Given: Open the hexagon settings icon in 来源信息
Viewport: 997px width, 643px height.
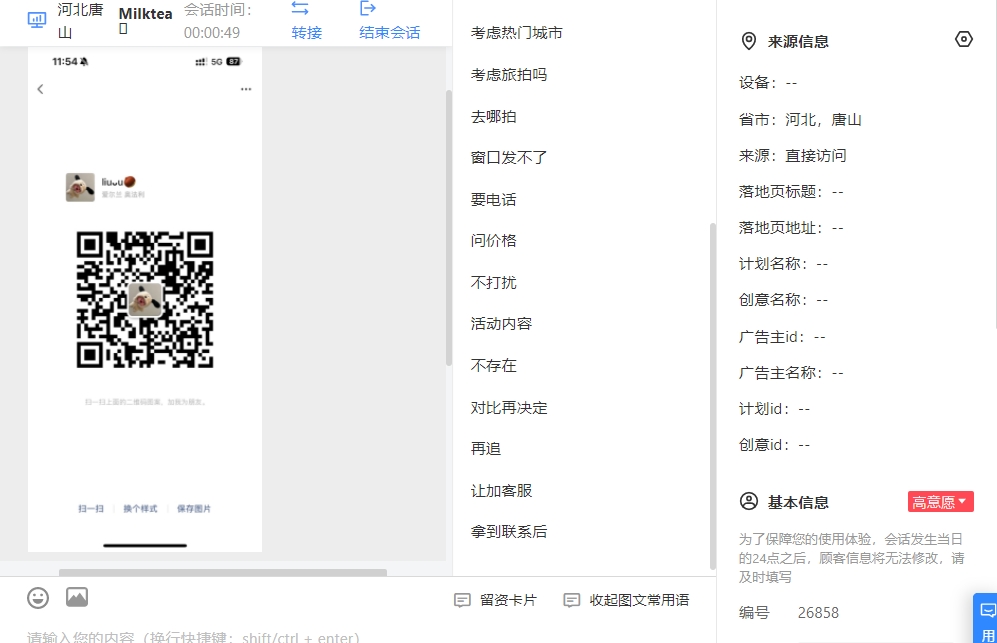Looking at the screenshot, I should pyautogui.click(x=964, y=39).
